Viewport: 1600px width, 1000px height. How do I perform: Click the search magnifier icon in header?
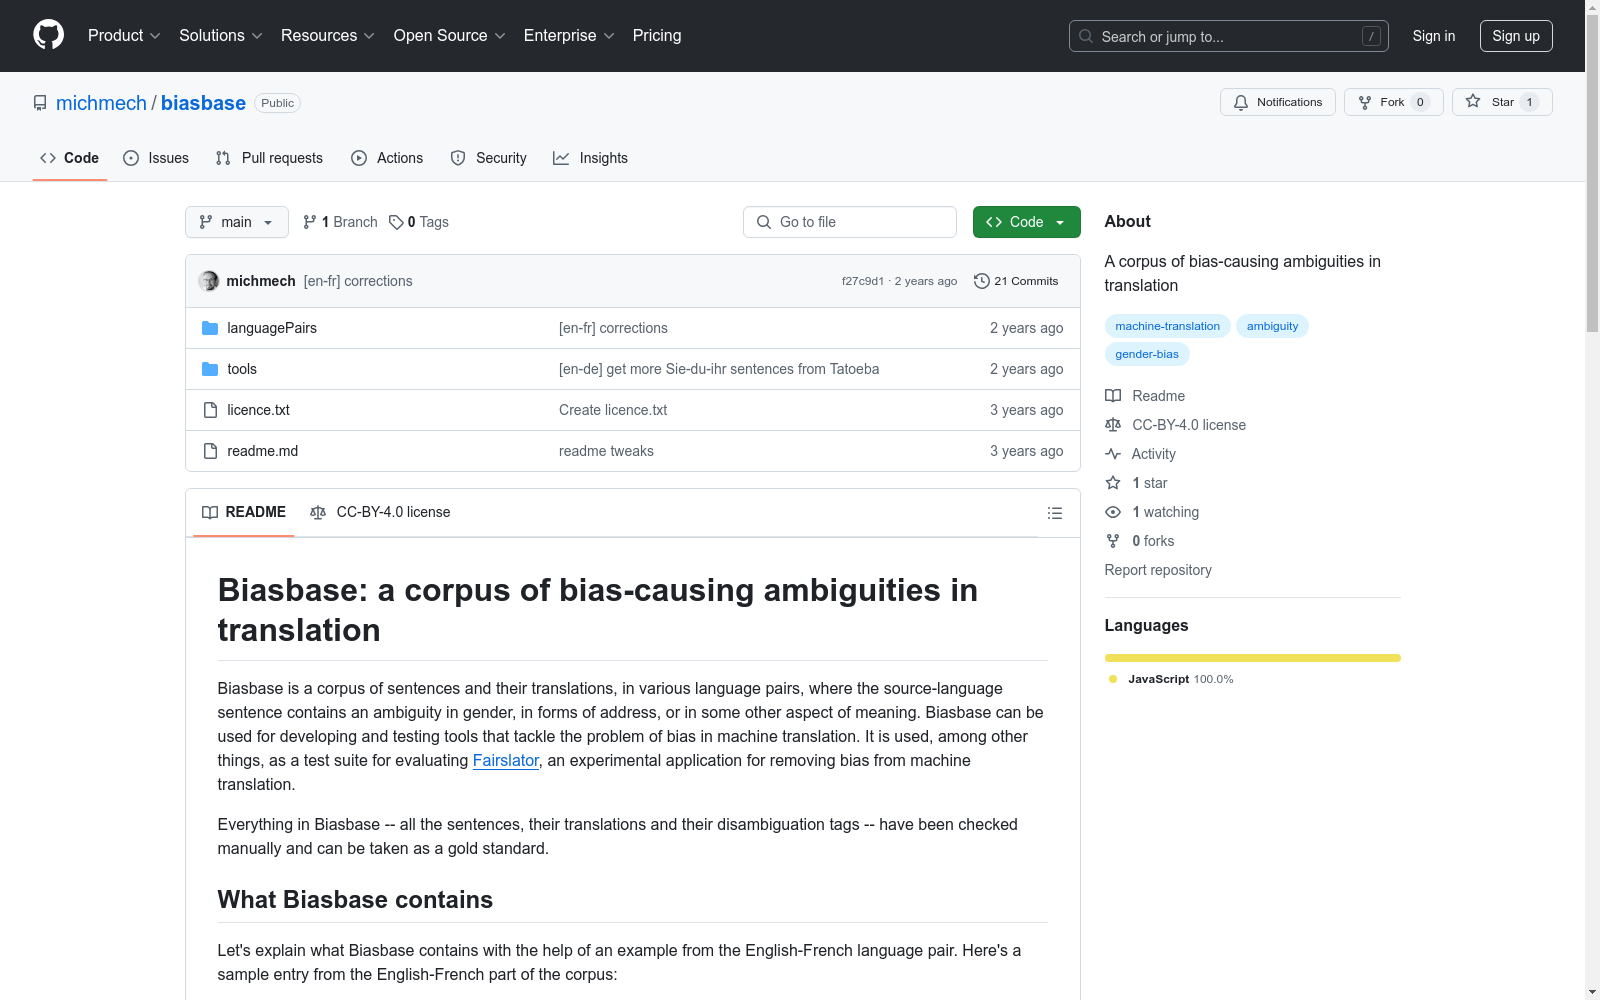pos(1086,36)
